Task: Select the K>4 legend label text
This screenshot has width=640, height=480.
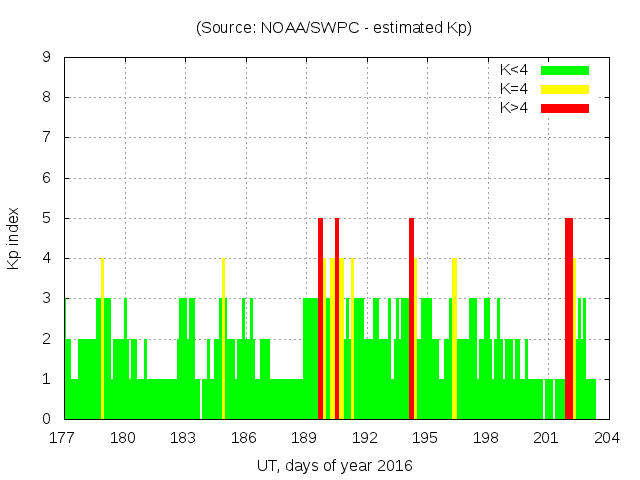Action: coord(515,108)
